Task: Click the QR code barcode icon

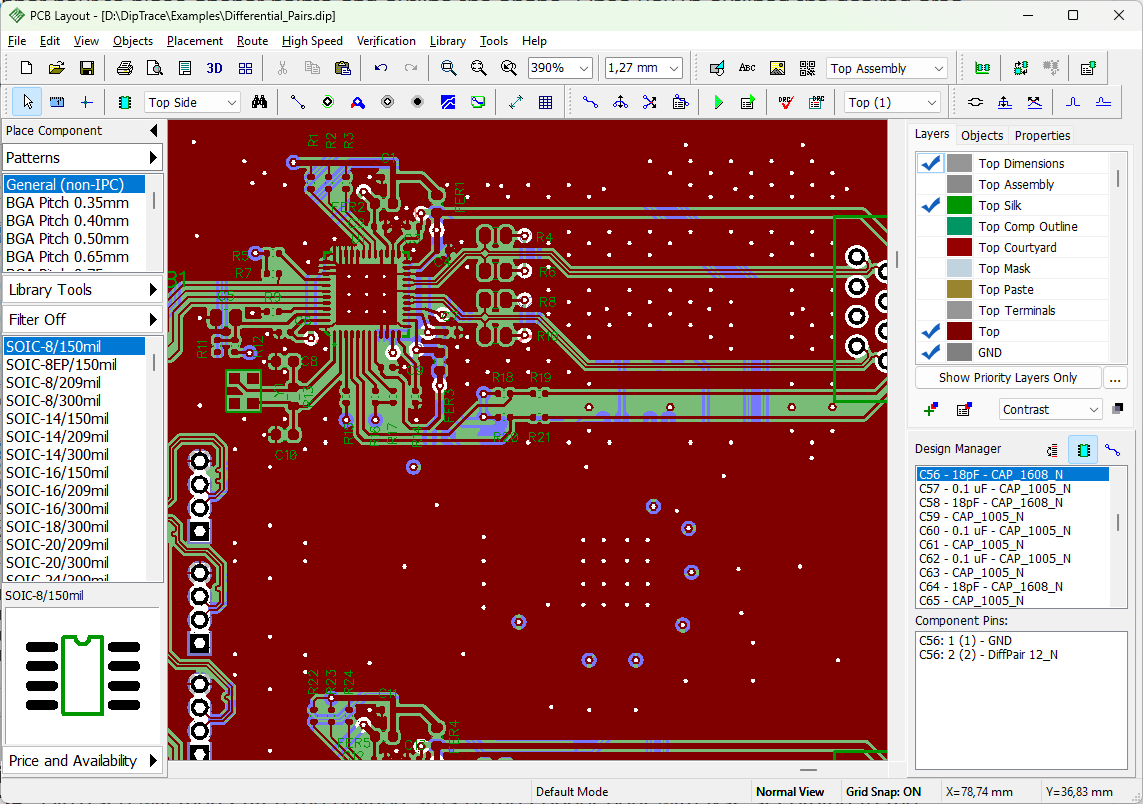Action: [807, 68]
